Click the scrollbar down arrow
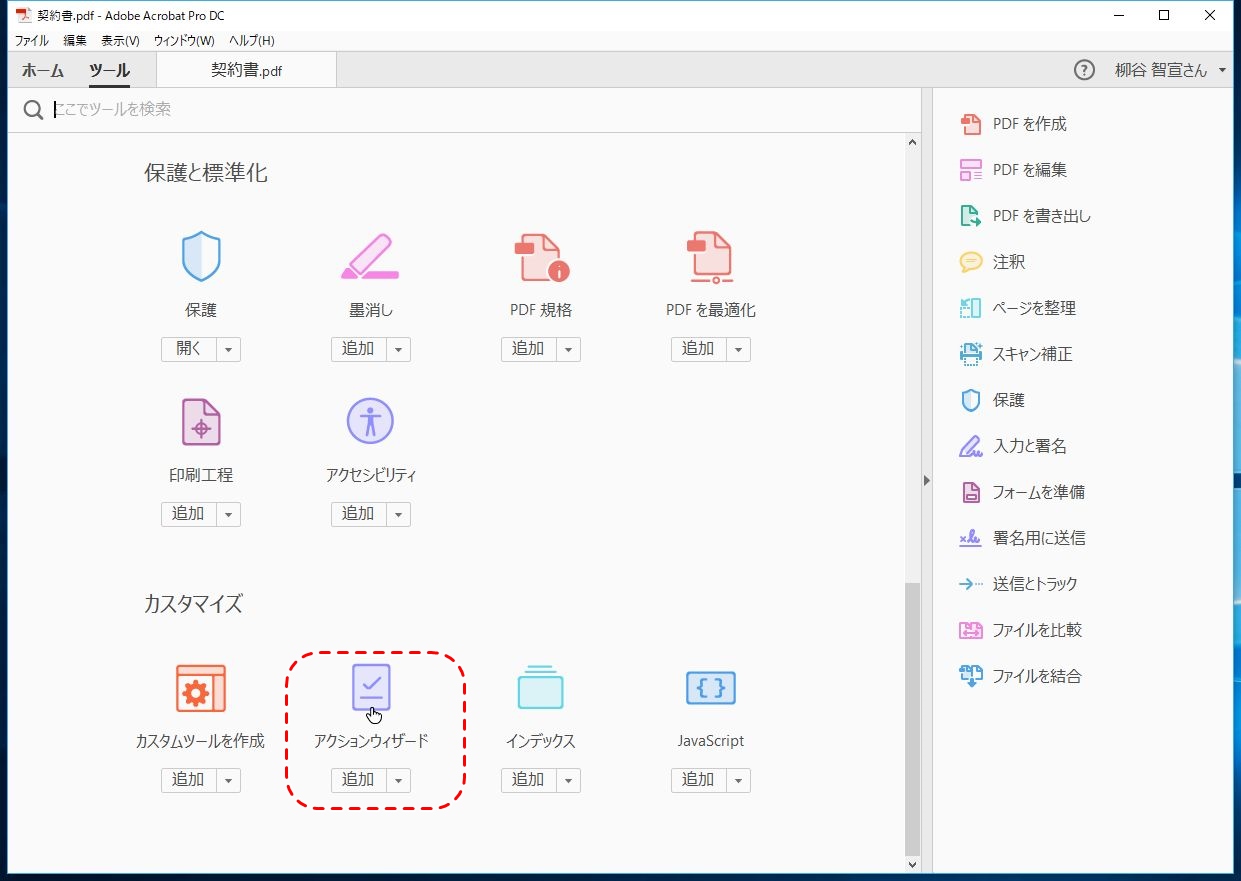The height and width of the screenshot is (881, 1241). click(x=912, y=864)
